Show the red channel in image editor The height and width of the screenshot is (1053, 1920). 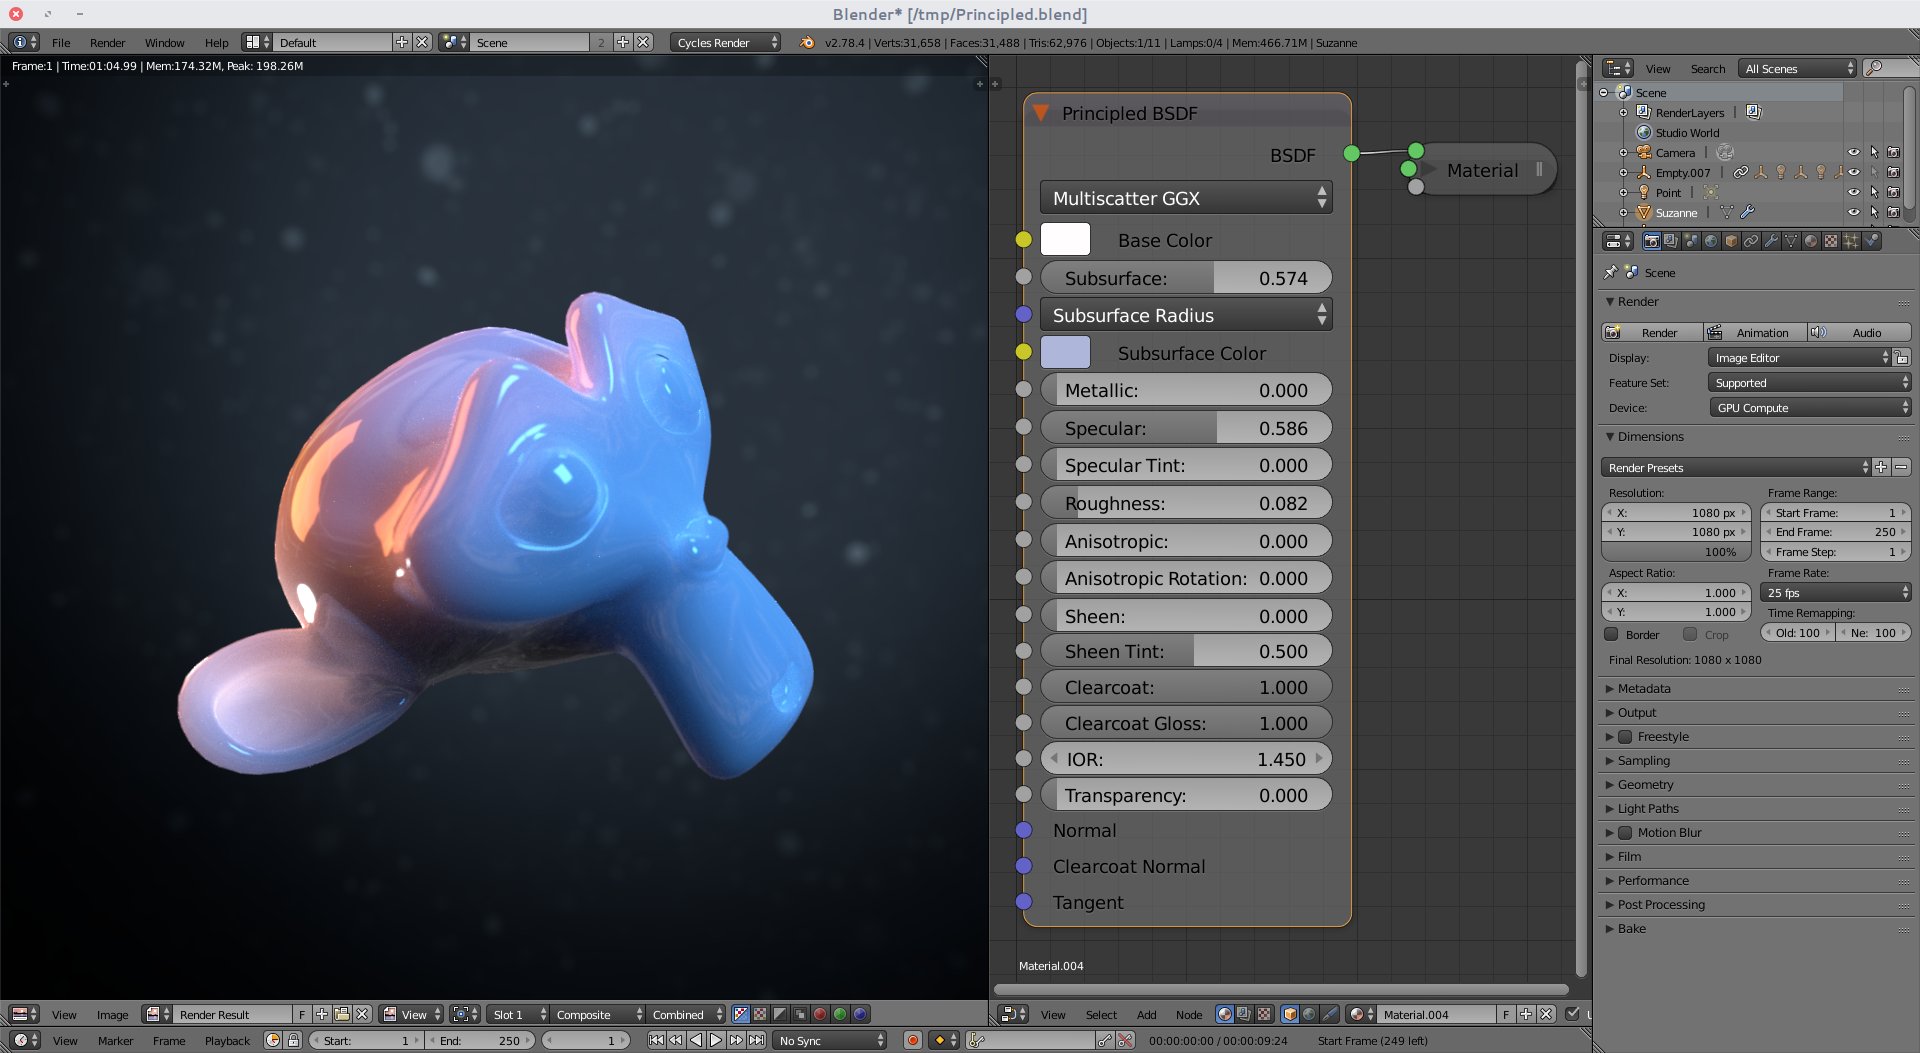(x=820, y=1014)
